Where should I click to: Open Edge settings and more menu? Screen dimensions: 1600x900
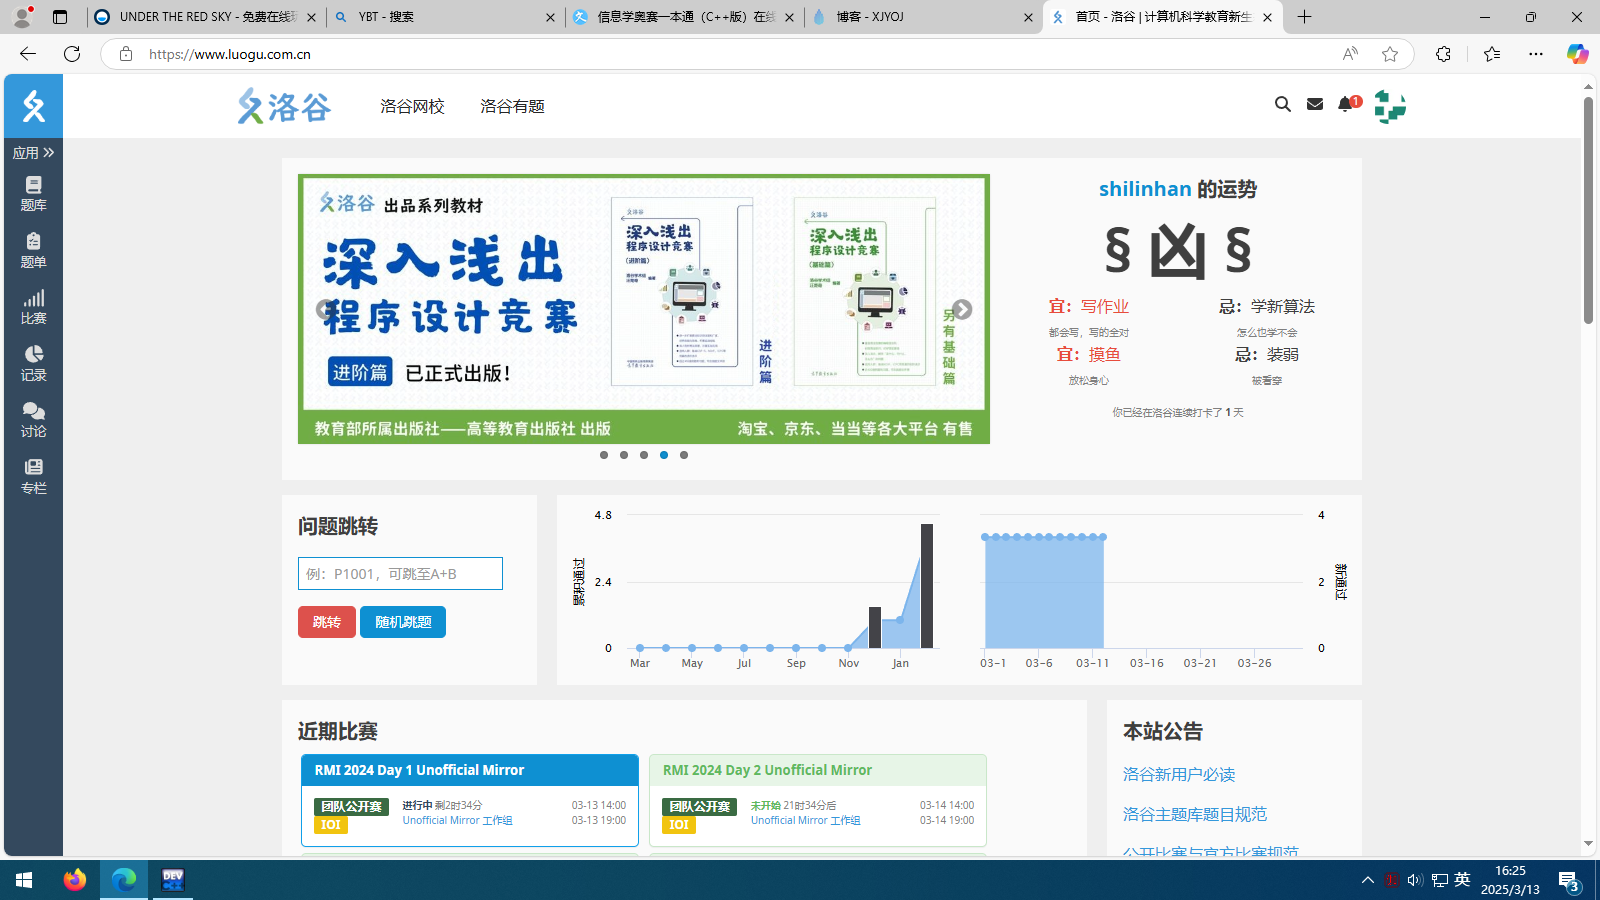1536,54
